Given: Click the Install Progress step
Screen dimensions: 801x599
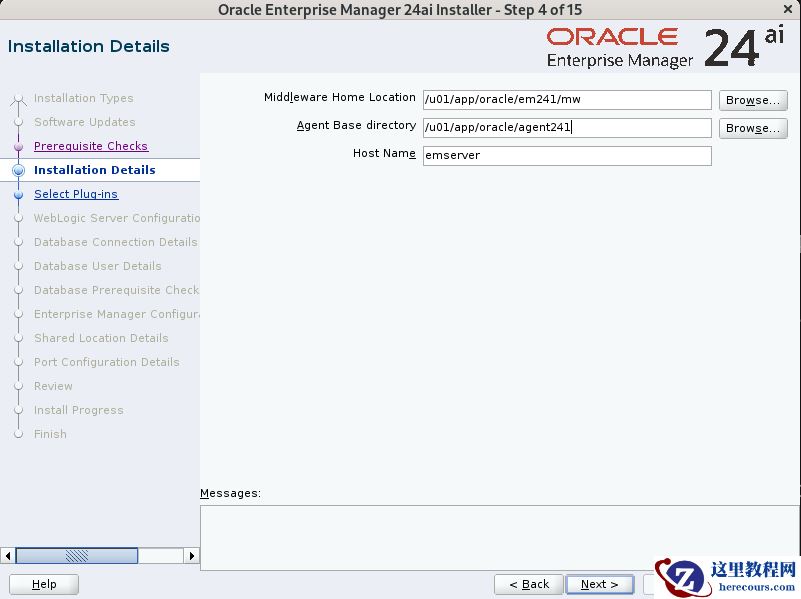Looking at the screenshot, I should [79, 410].
